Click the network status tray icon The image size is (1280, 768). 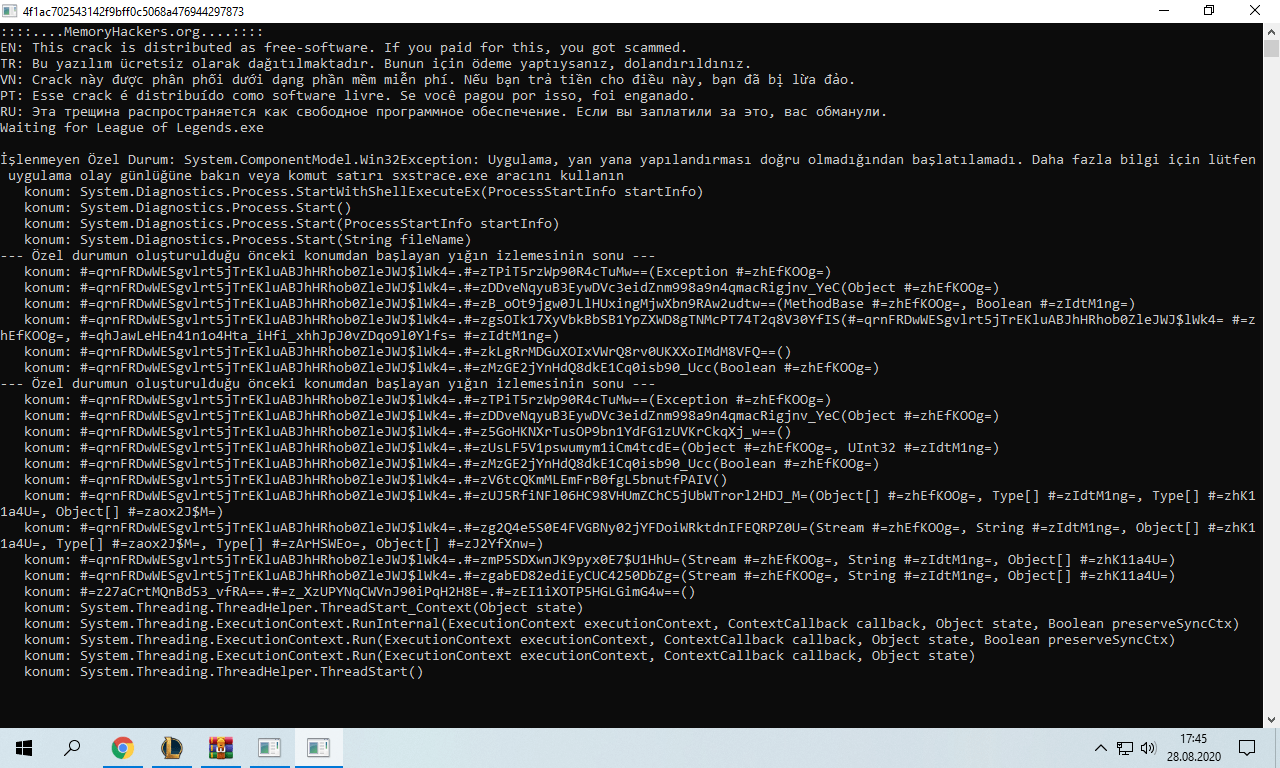click(1125, 748)
